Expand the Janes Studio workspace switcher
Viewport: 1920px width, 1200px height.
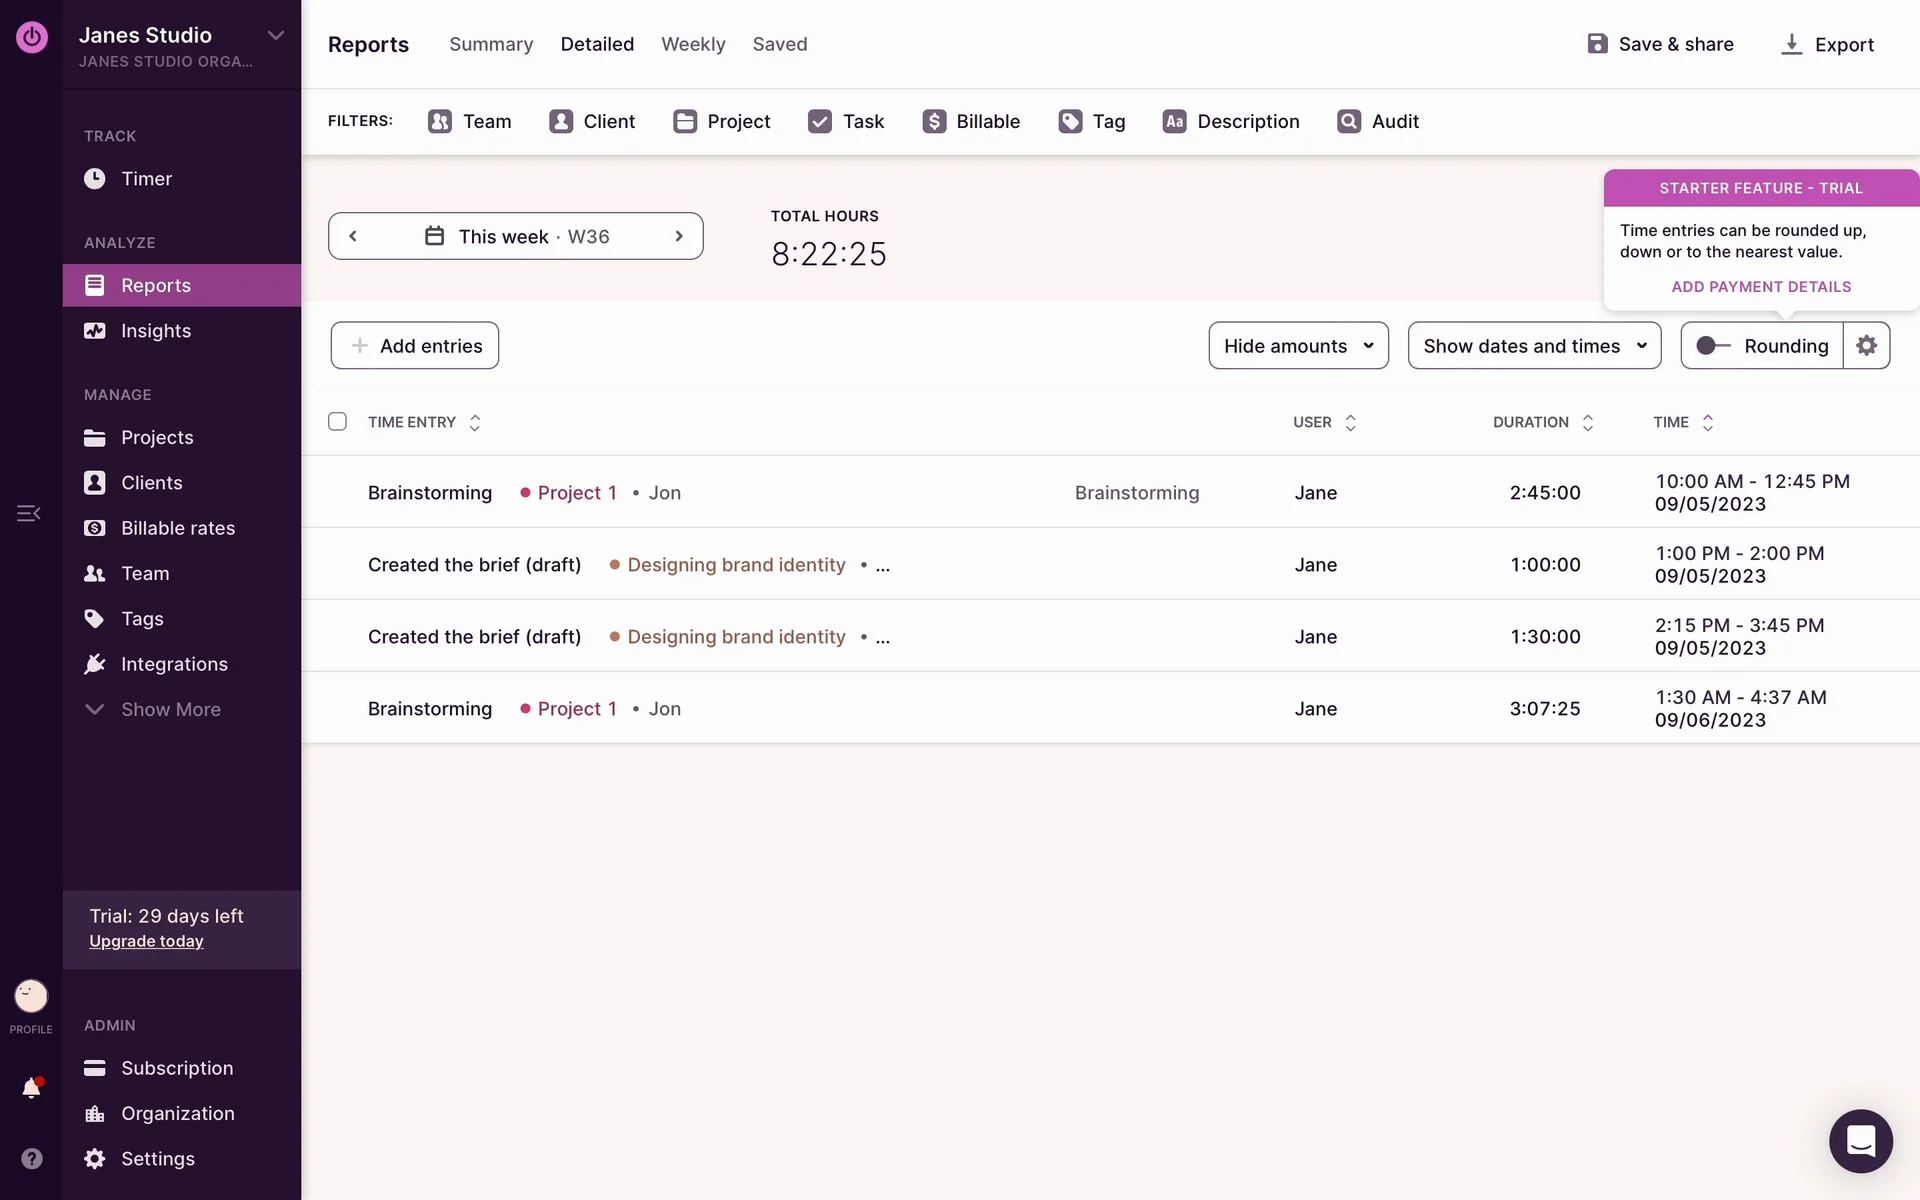275,36
